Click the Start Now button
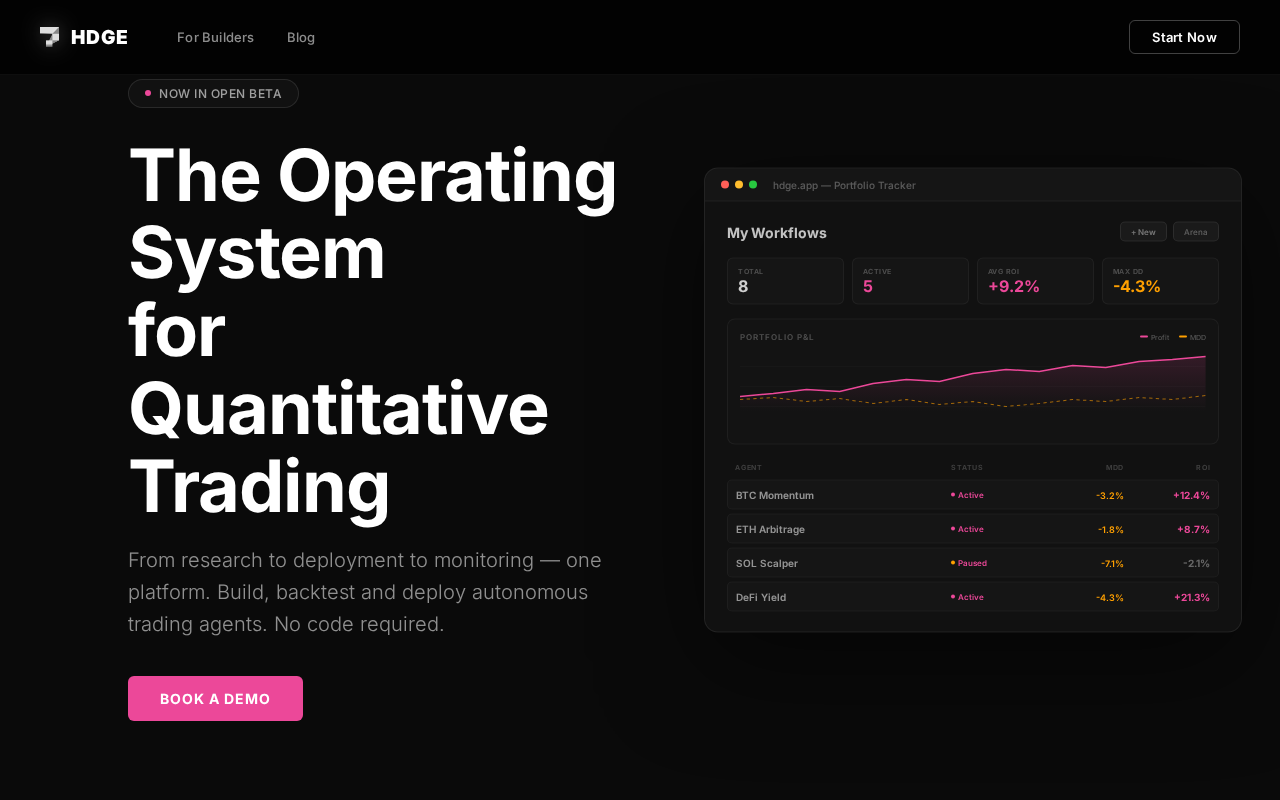1280x800 pixels. 1184,37
